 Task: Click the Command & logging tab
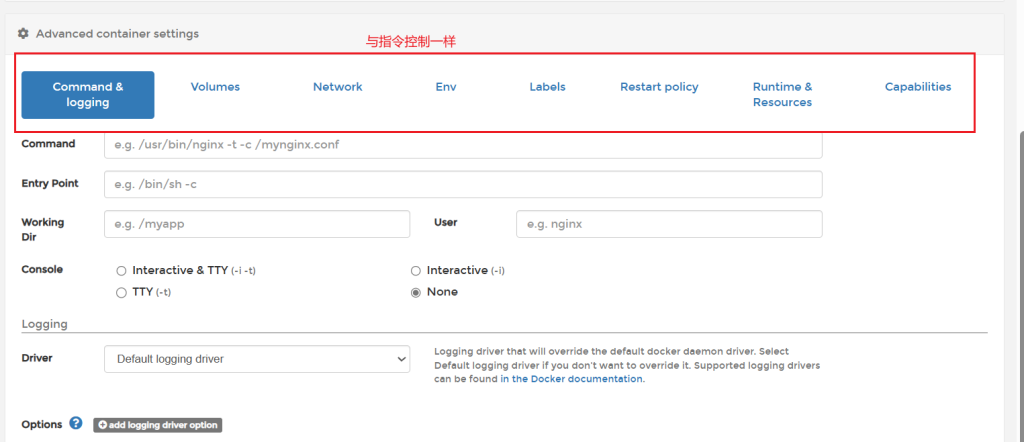pos(88,95)
